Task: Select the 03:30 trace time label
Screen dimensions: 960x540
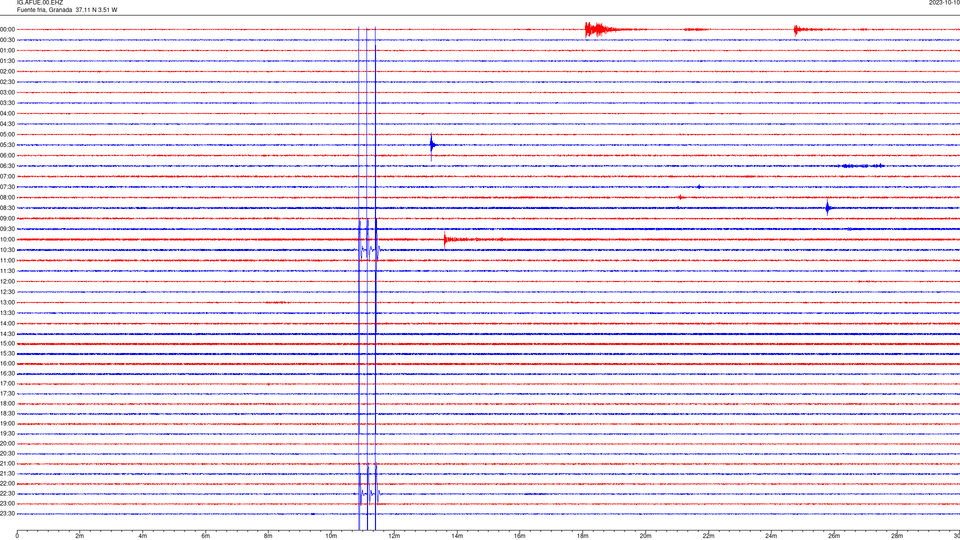Action: [x=7, y=103]
